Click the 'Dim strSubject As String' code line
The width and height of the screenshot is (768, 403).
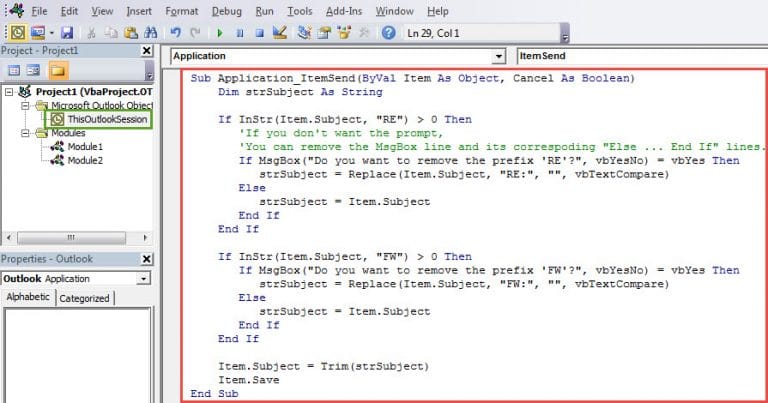coord(300,92)
